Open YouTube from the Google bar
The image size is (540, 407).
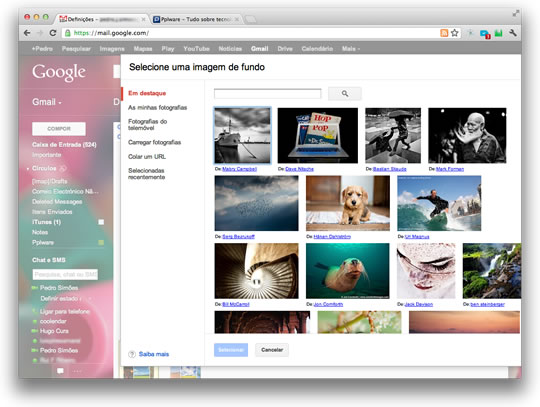(196, 49)
